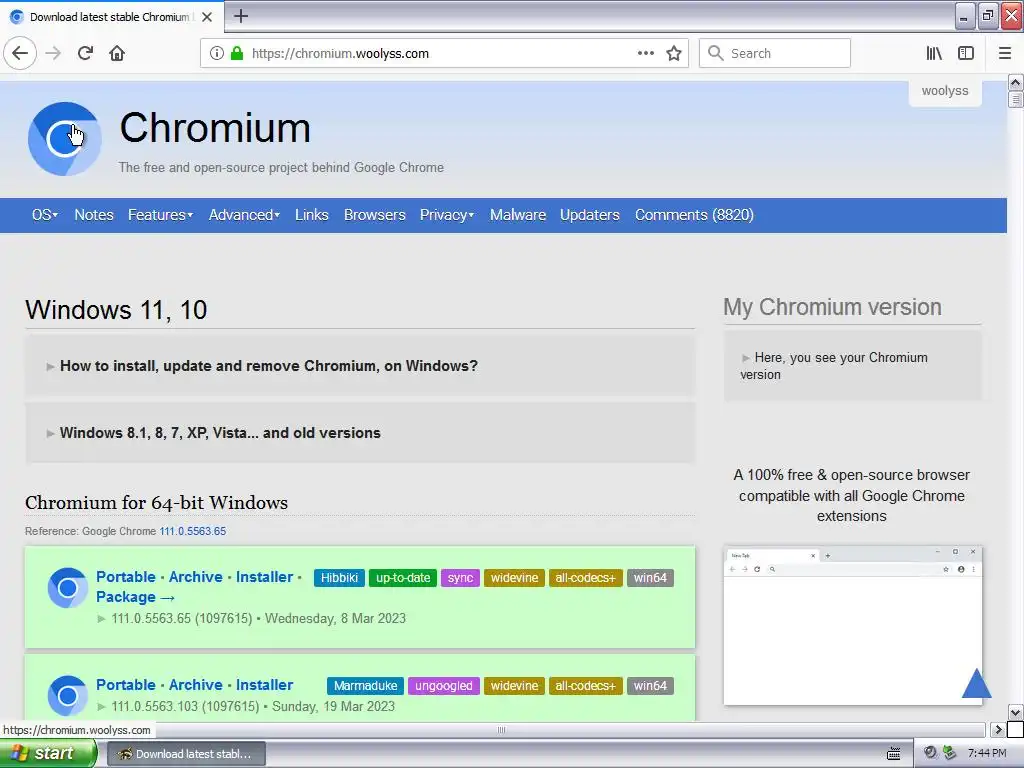Download Installer of the Hibbiki build
This screenshot has width=1024, height=768.
point(264,577)
